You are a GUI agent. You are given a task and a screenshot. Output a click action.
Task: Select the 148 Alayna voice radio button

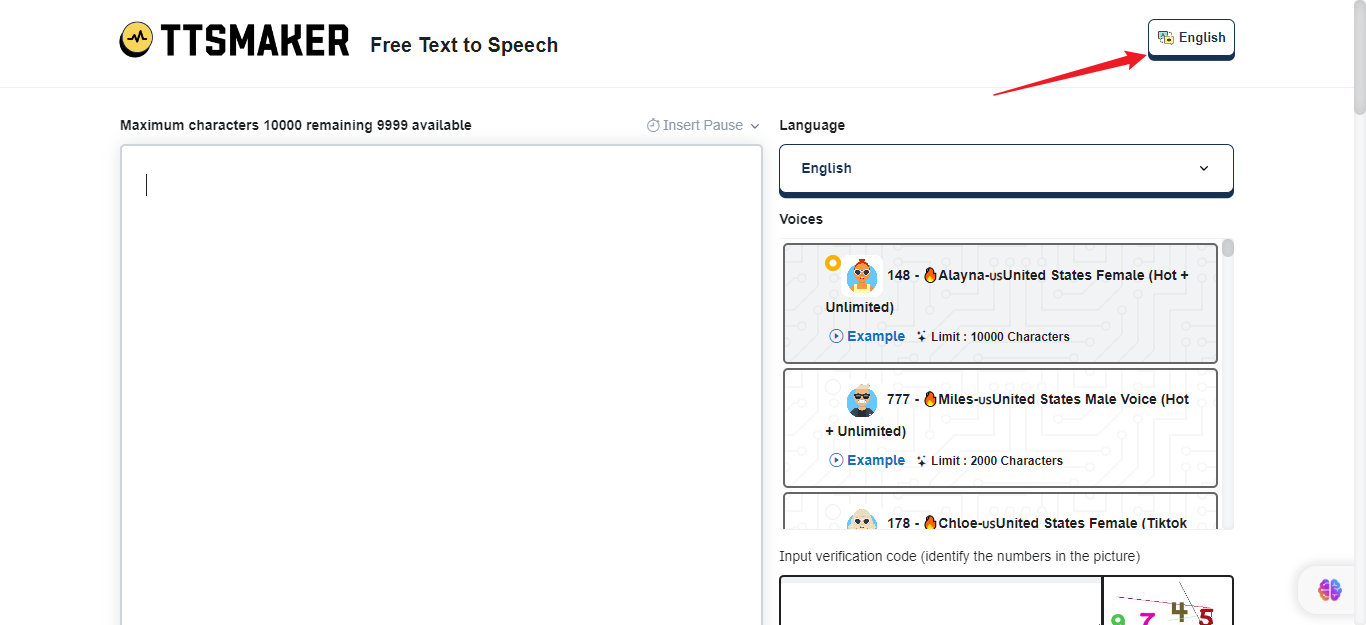(833, 263)
